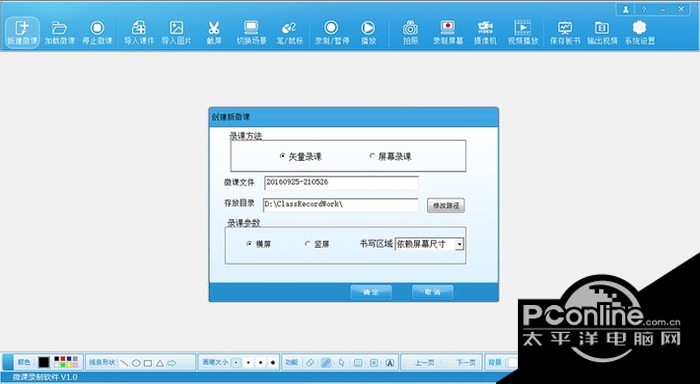Open the help question mark icon
The image size is (700, 384).
pos(644,9)
